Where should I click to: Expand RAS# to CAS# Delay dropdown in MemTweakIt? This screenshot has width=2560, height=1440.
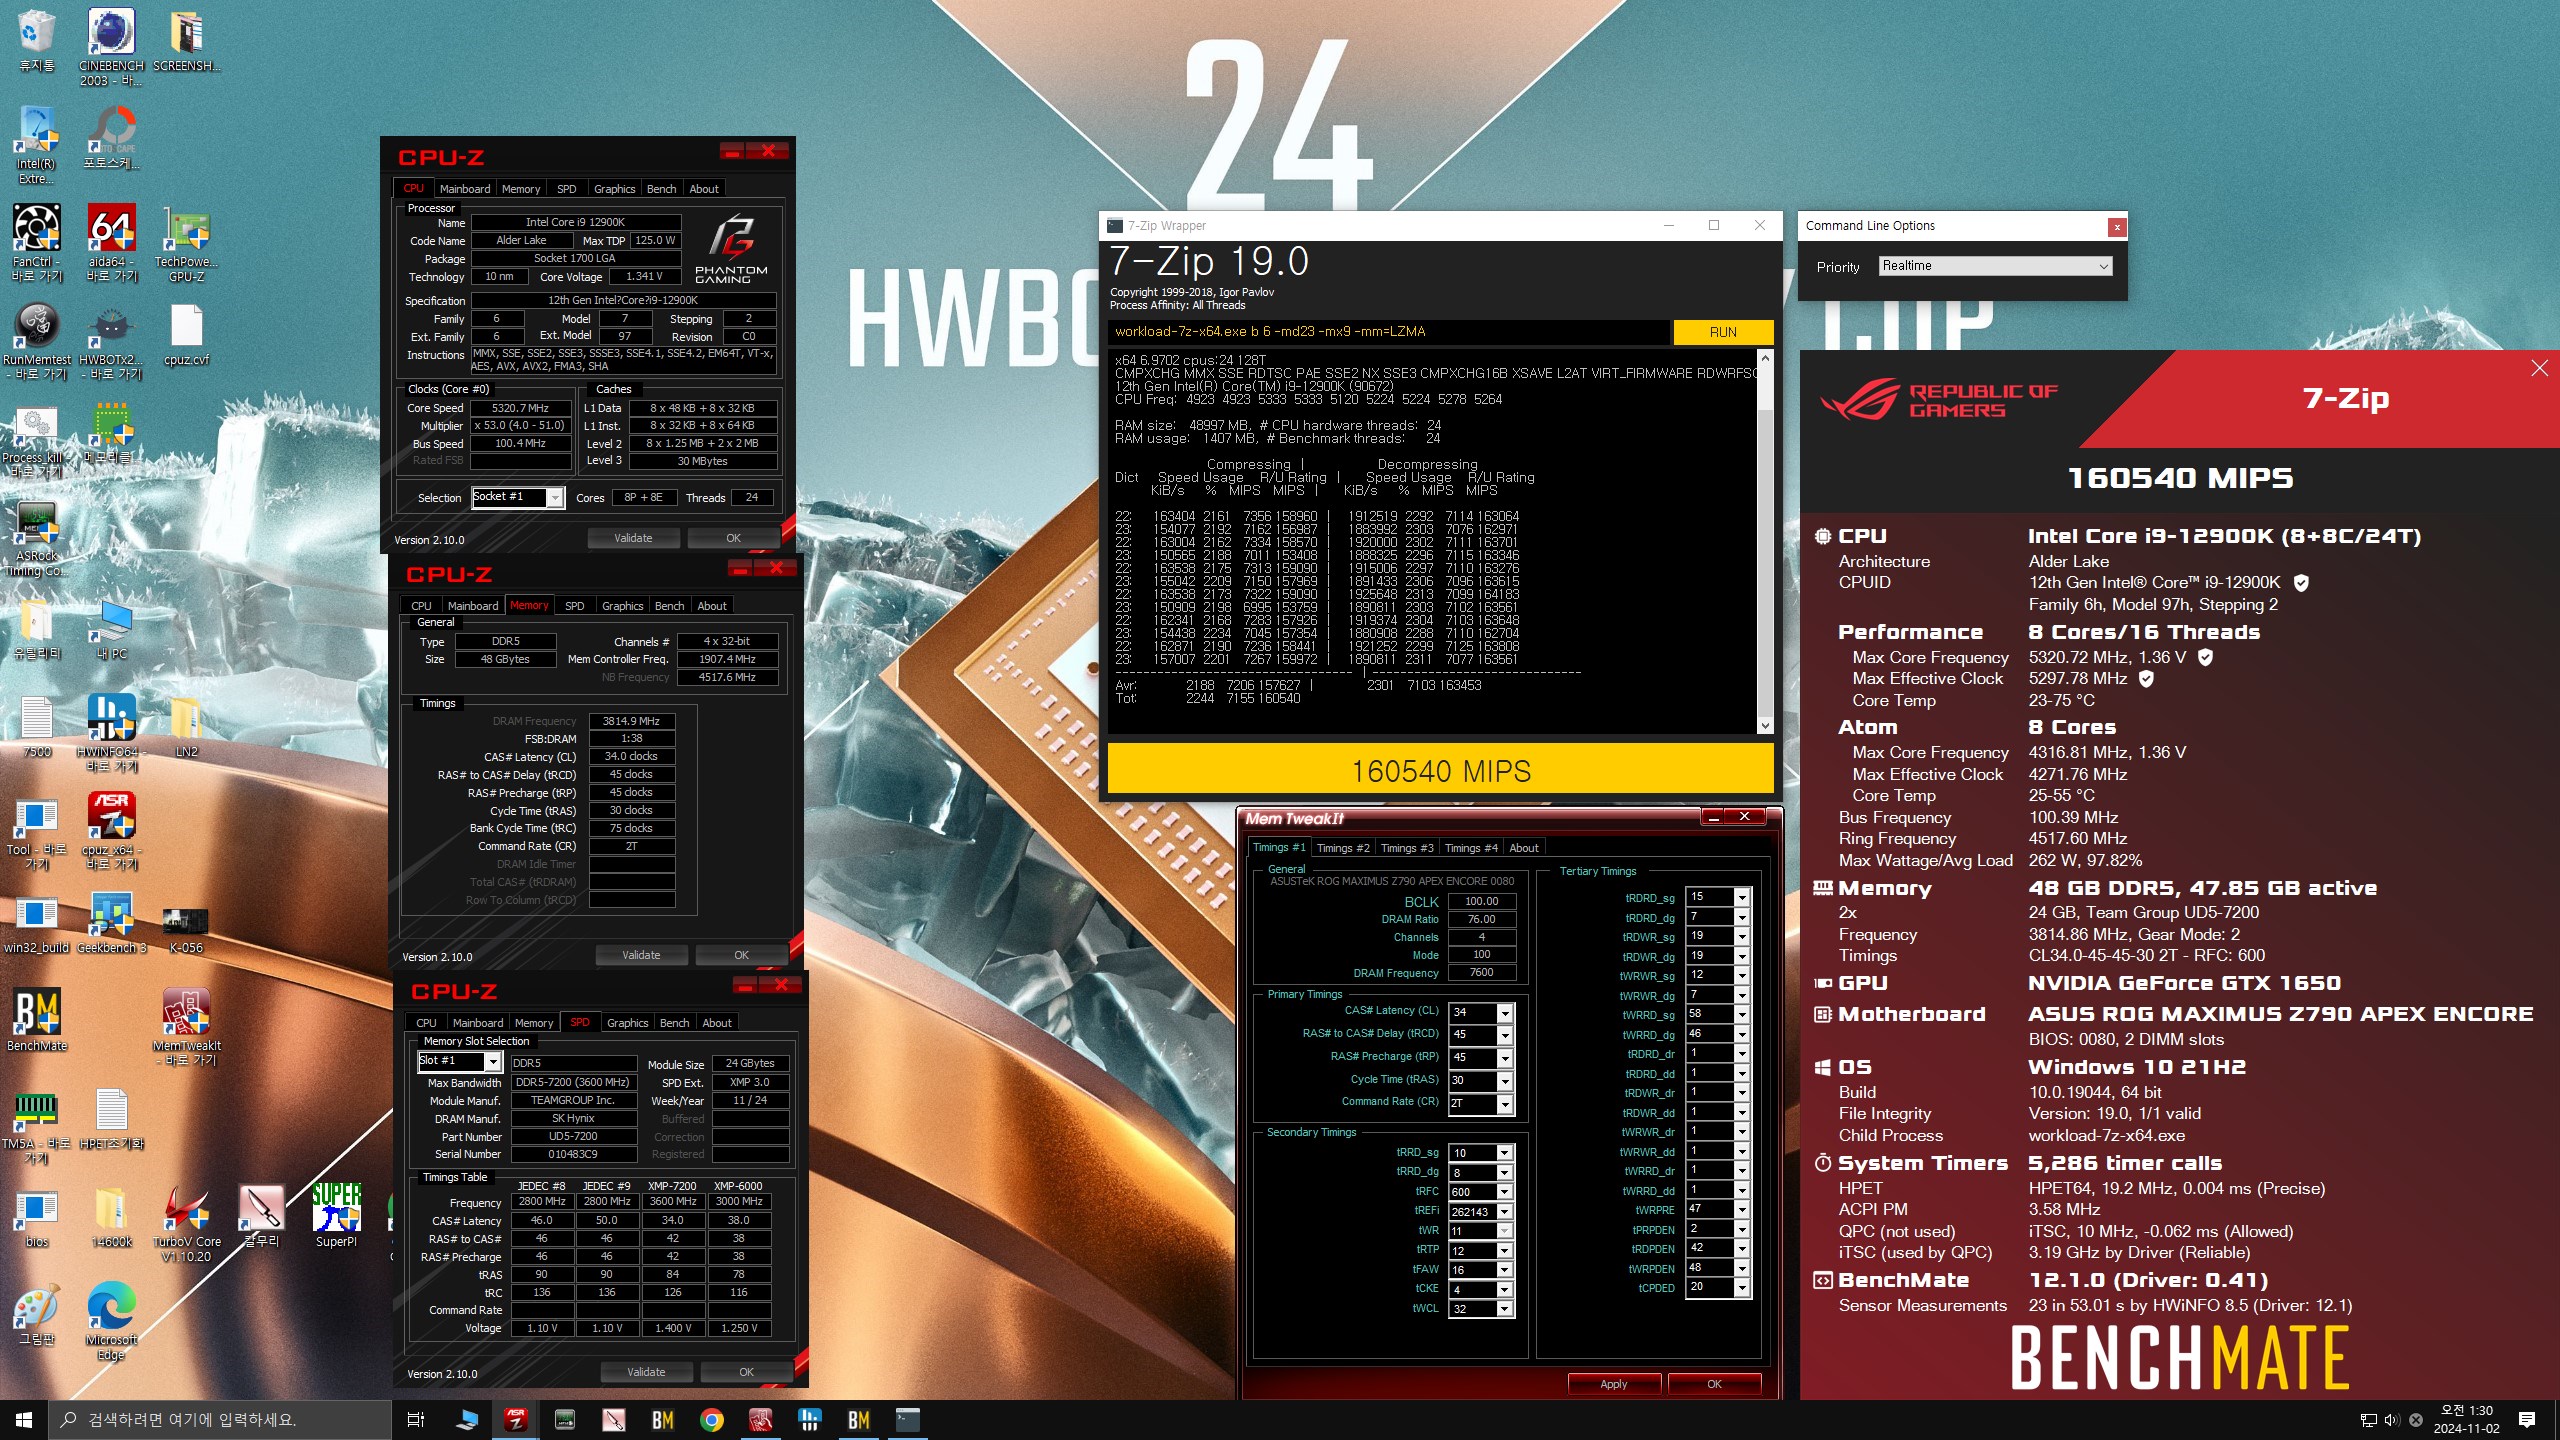pos(1504,1035)
